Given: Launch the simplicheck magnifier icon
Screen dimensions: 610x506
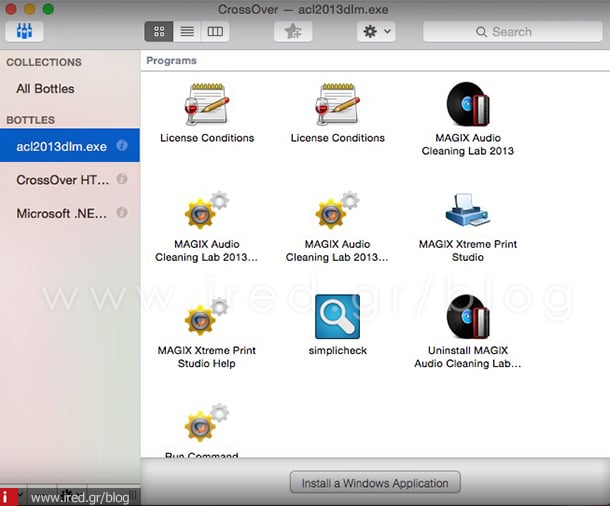Looking at the screenshot, I should click(x=337, y=316).
